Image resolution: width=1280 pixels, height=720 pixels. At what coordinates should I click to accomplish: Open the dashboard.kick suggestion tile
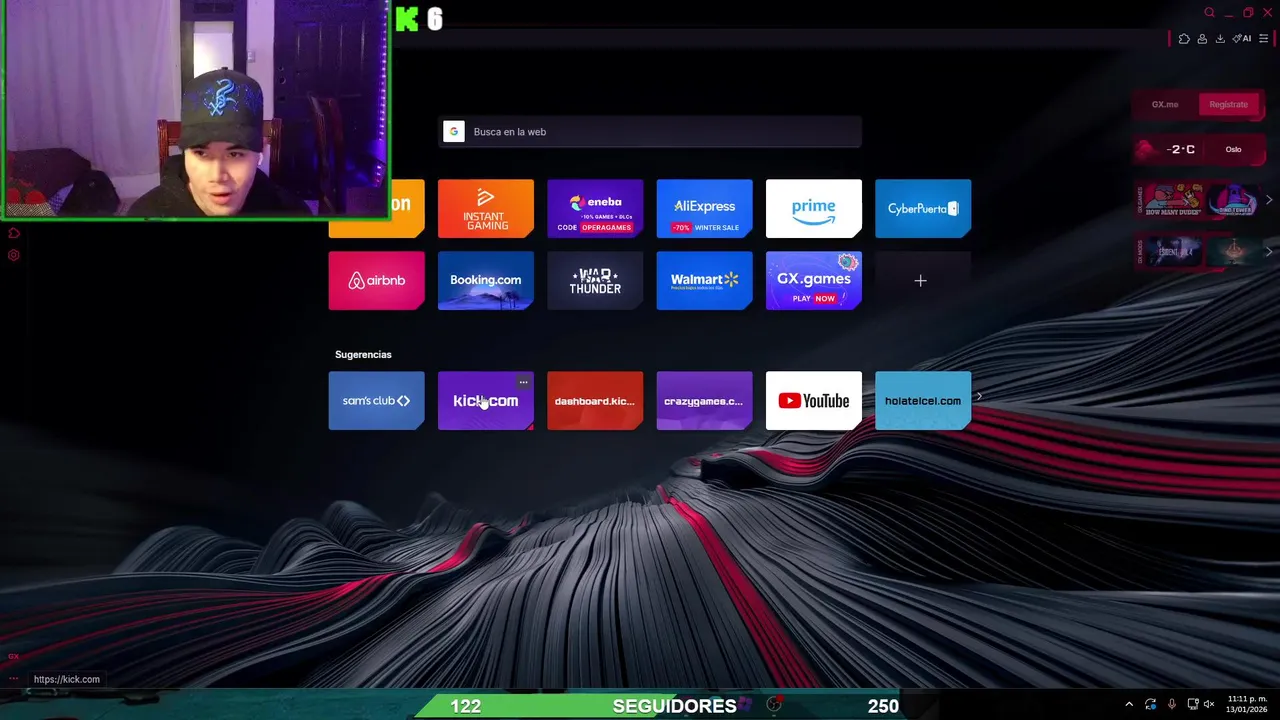595,401
